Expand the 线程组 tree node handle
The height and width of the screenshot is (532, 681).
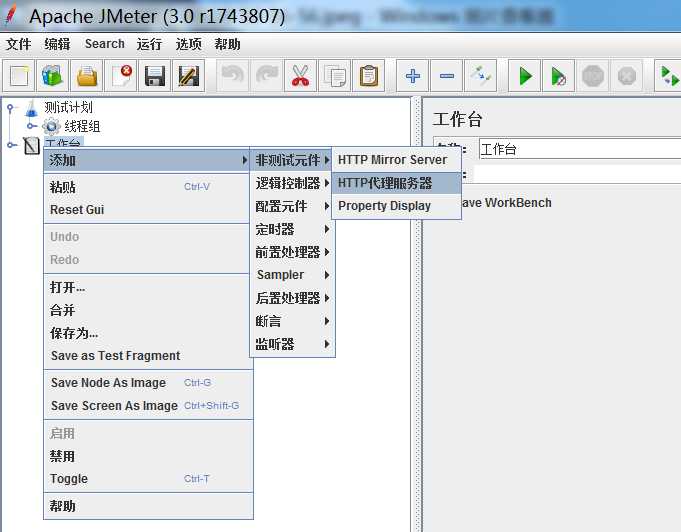[32, 126]
